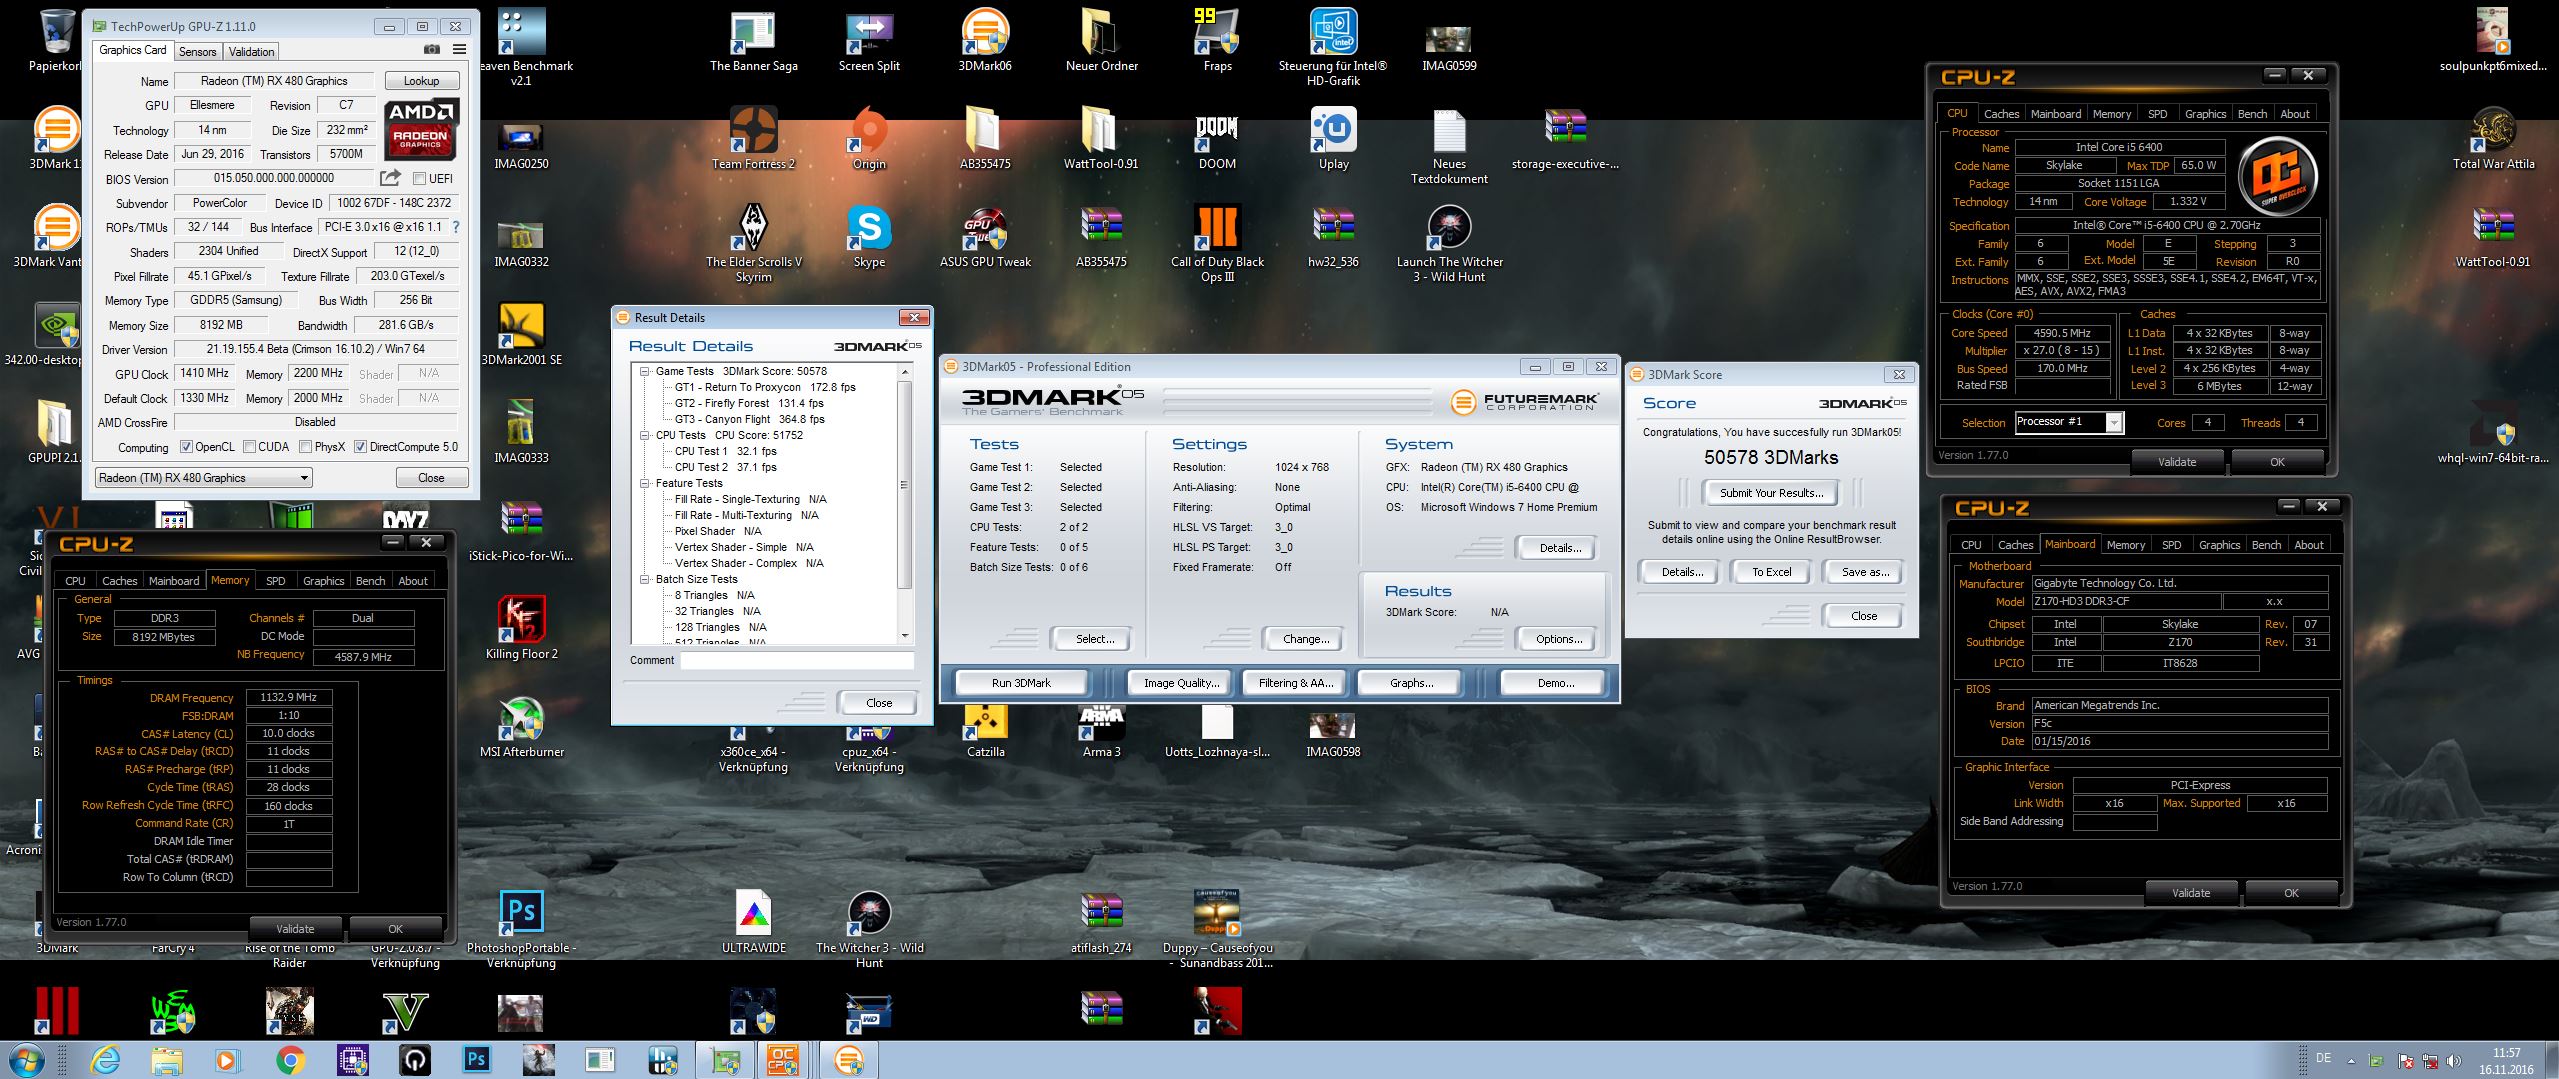Open the Fraps desktop icon
The width and height of the screenshot is (2559, 1079).
1217,40
